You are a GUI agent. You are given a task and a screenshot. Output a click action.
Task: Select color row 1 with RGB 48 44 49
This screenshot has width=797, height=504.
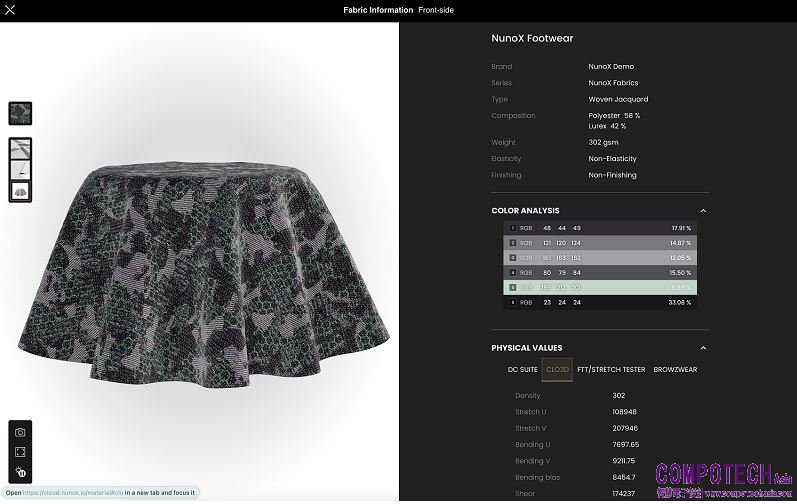[600, 228]
